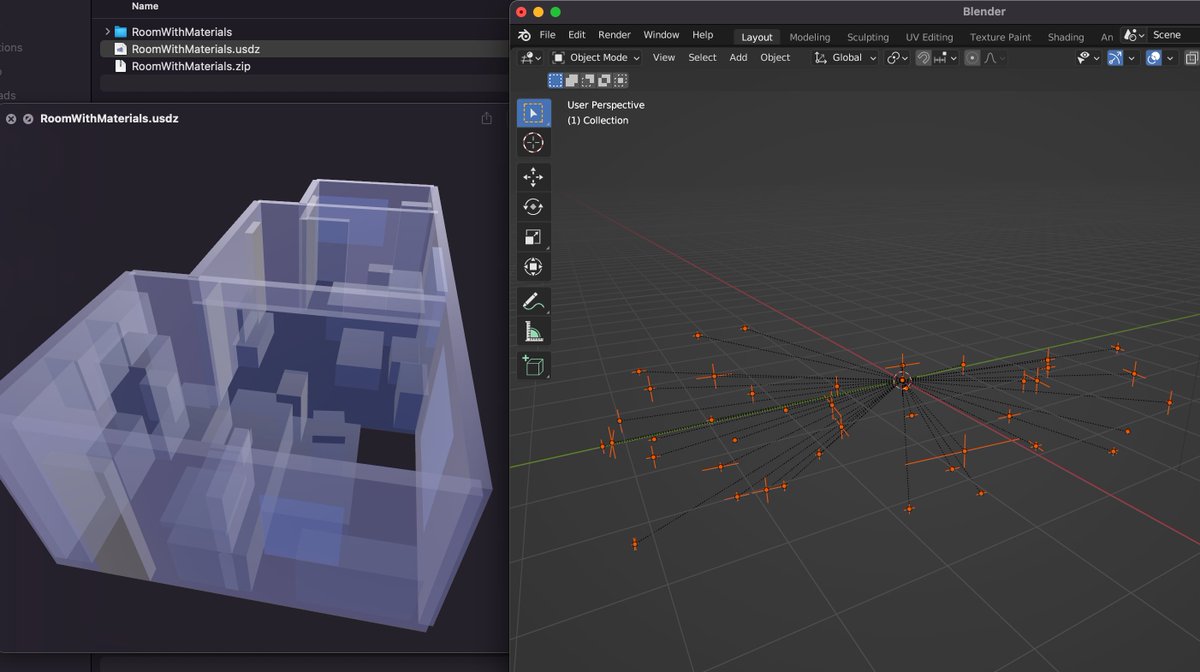This screenshot has width=1200, height=672.
Task: Click the open-with icon beside preview close
Action: [28, 119]
